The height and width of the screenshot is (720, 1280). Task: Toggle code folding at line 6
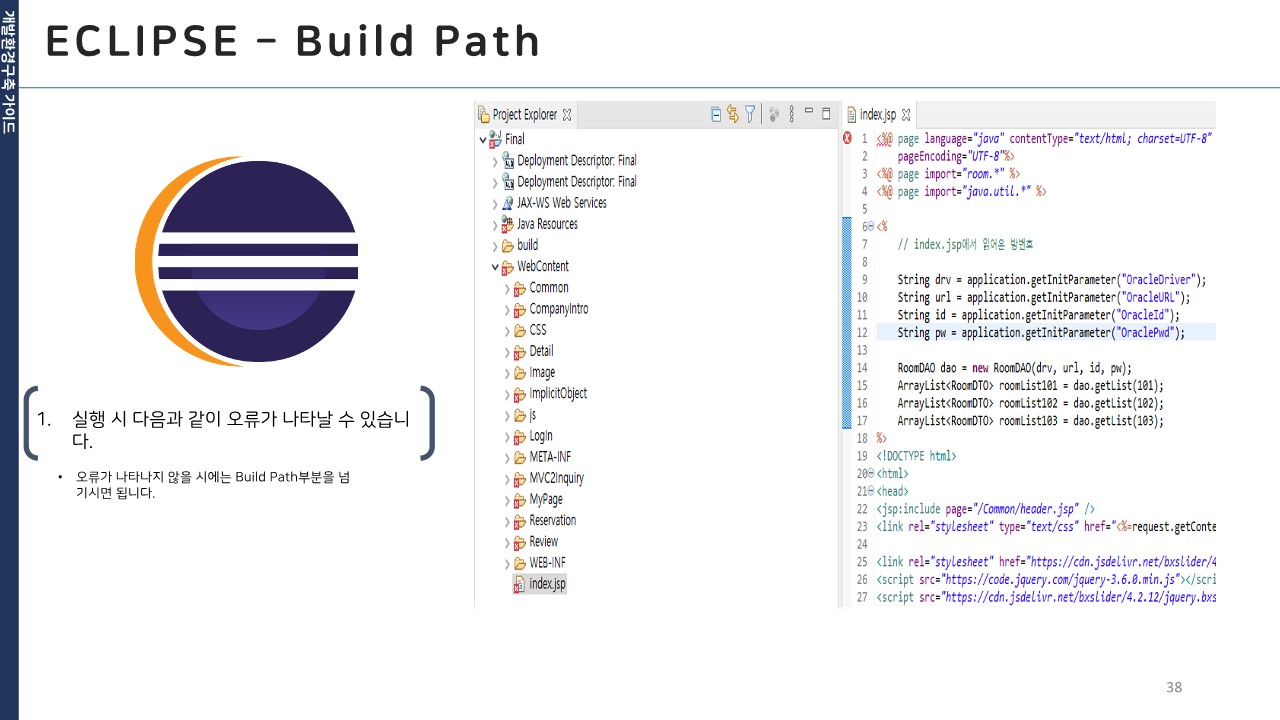tap(869, 227)
